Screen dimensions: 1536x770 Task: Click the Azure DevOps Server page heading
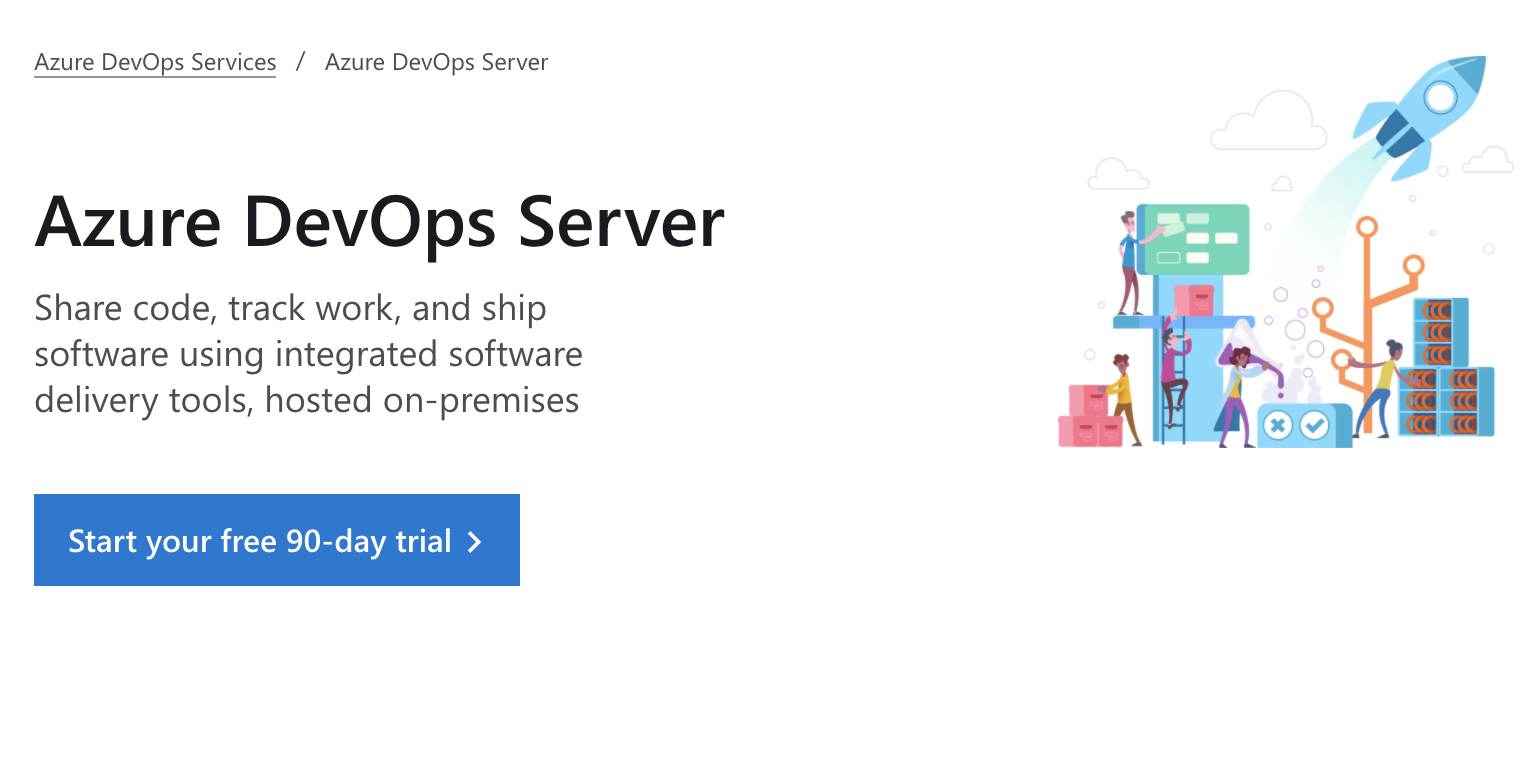pos(380,222)
